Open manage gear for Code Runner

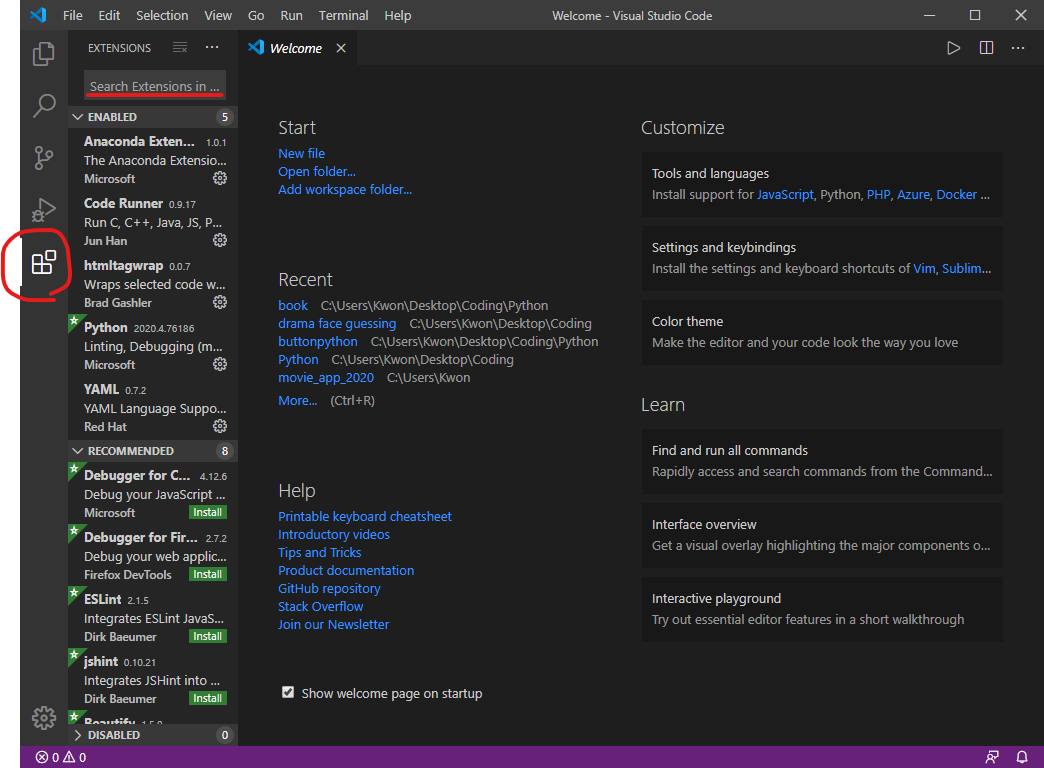[x=220, y=240]
